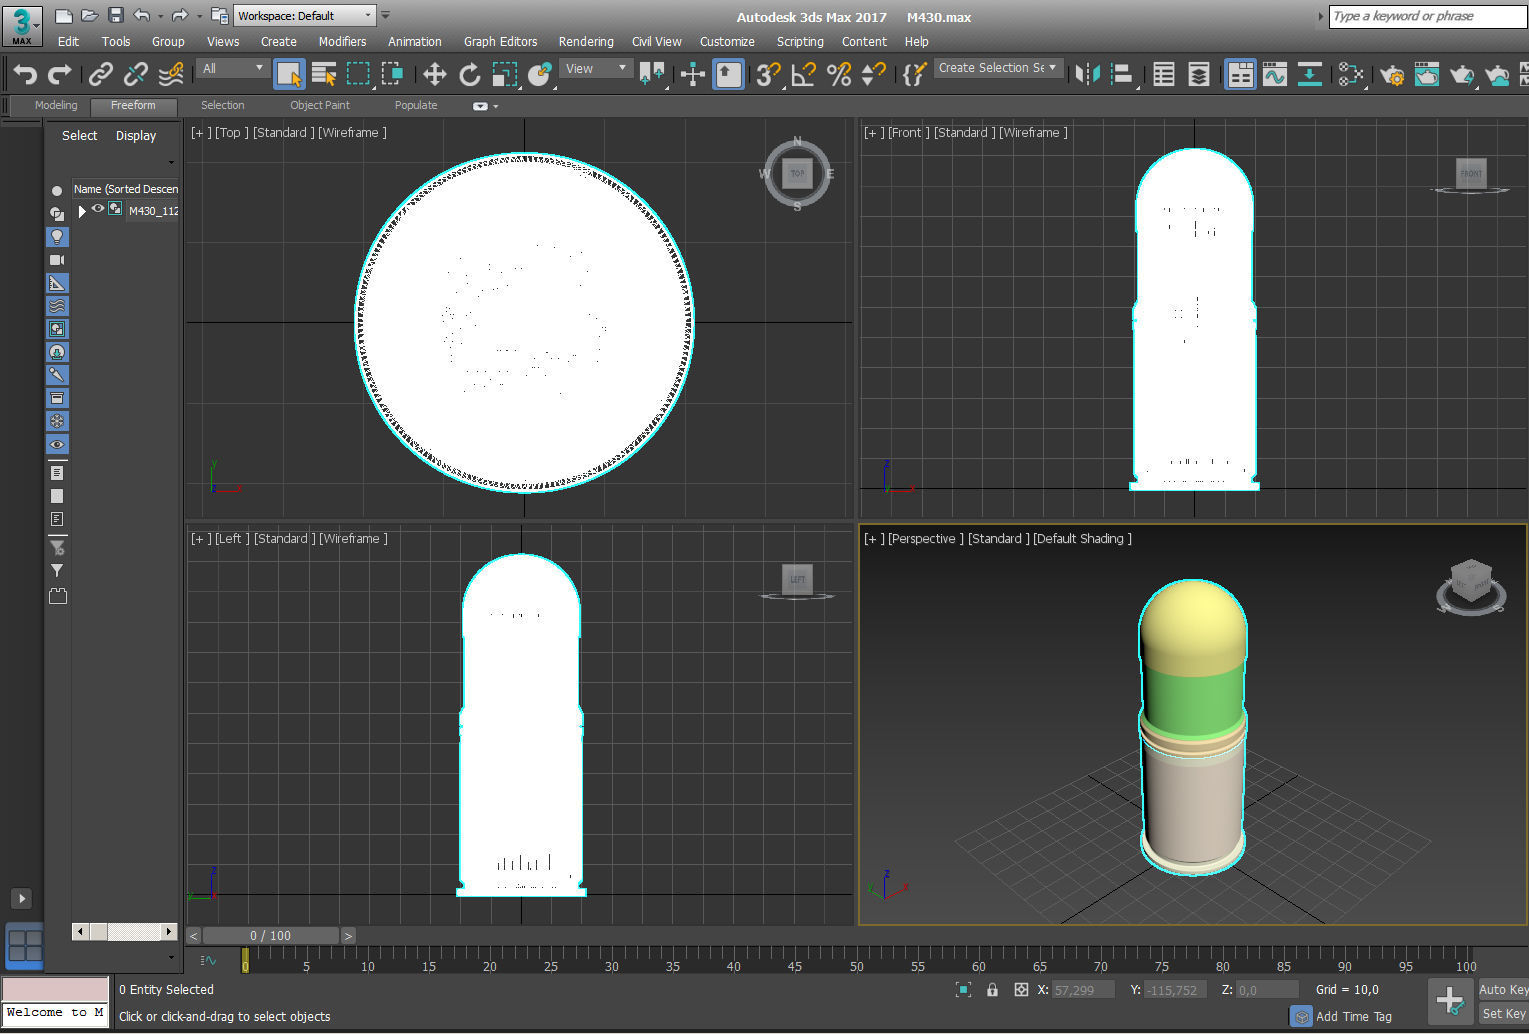Click the Undo arrow in main toolbar
1529x1034 pixels.
click(25, 74)
